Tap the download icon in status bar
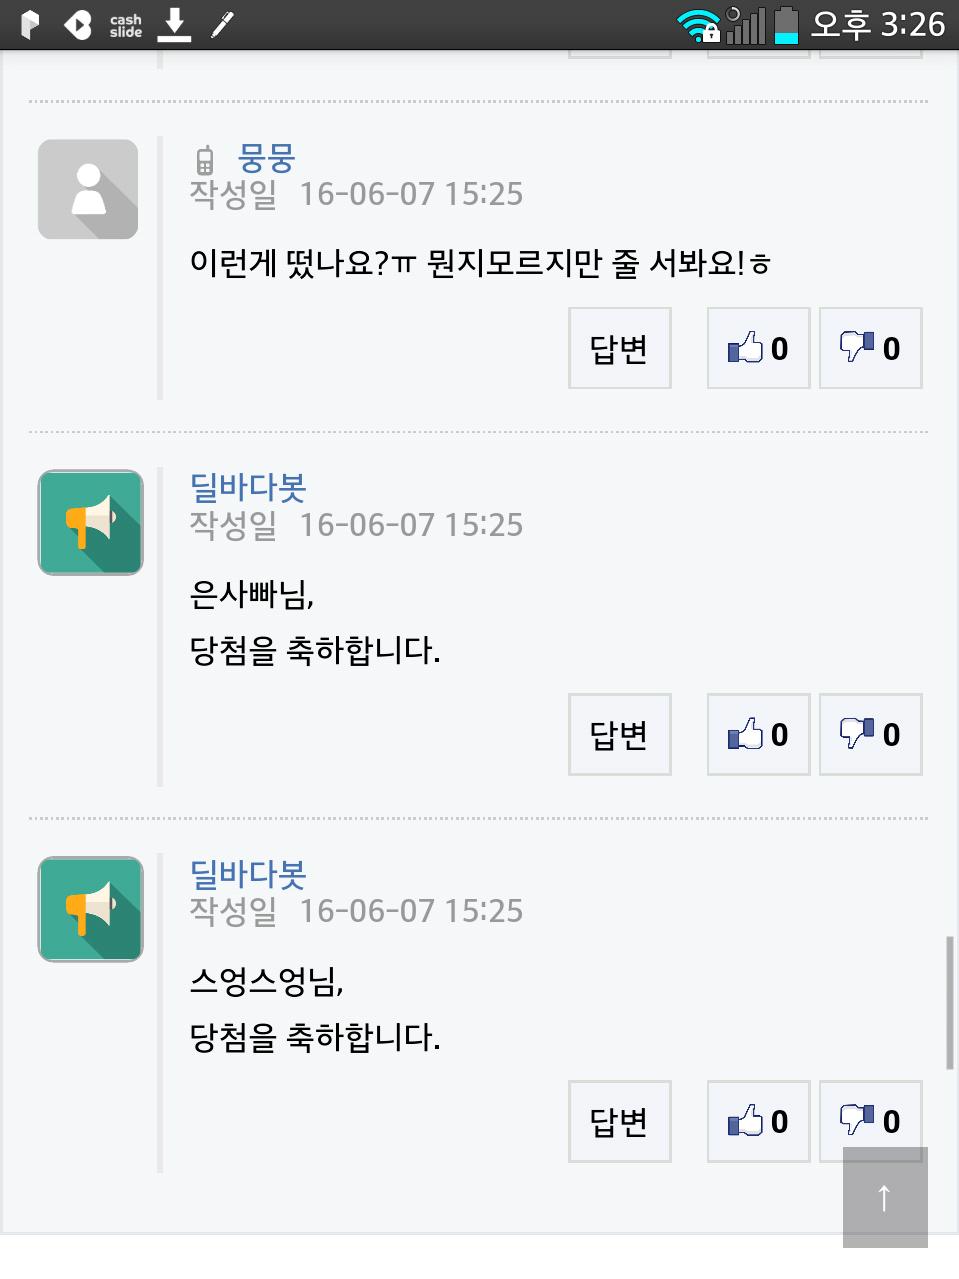Screen dimensions: 959x1279 [x=175, y=24]
